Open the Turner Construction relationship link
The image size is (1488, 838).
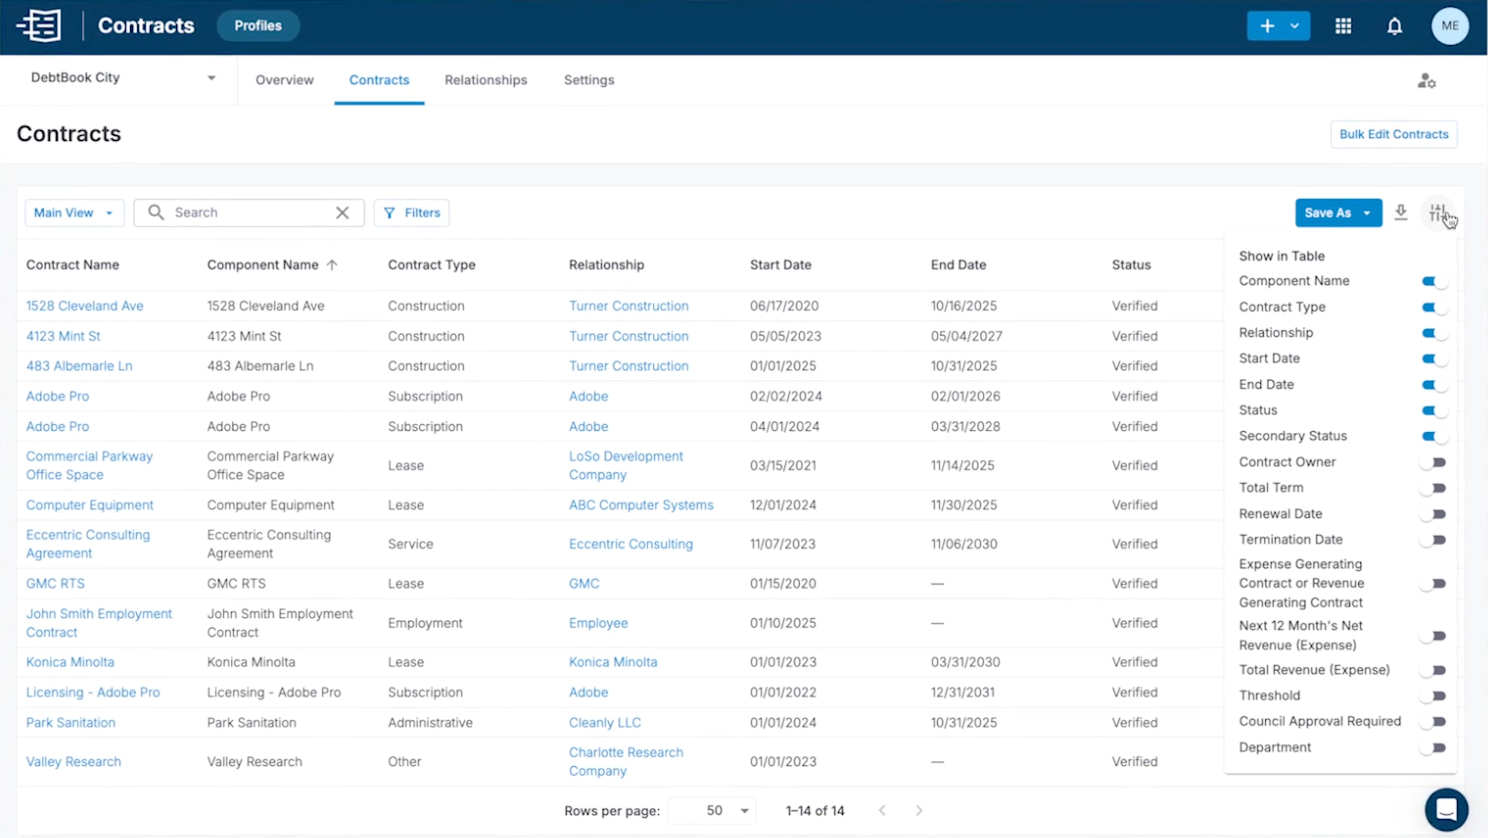[x=628, y=305]
